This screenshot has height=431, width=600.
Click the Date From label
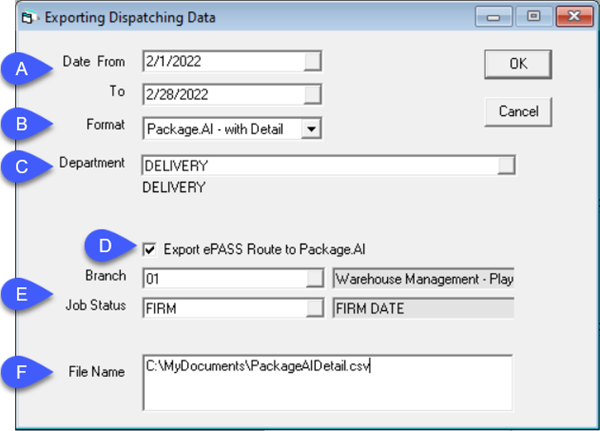(94, 62)
